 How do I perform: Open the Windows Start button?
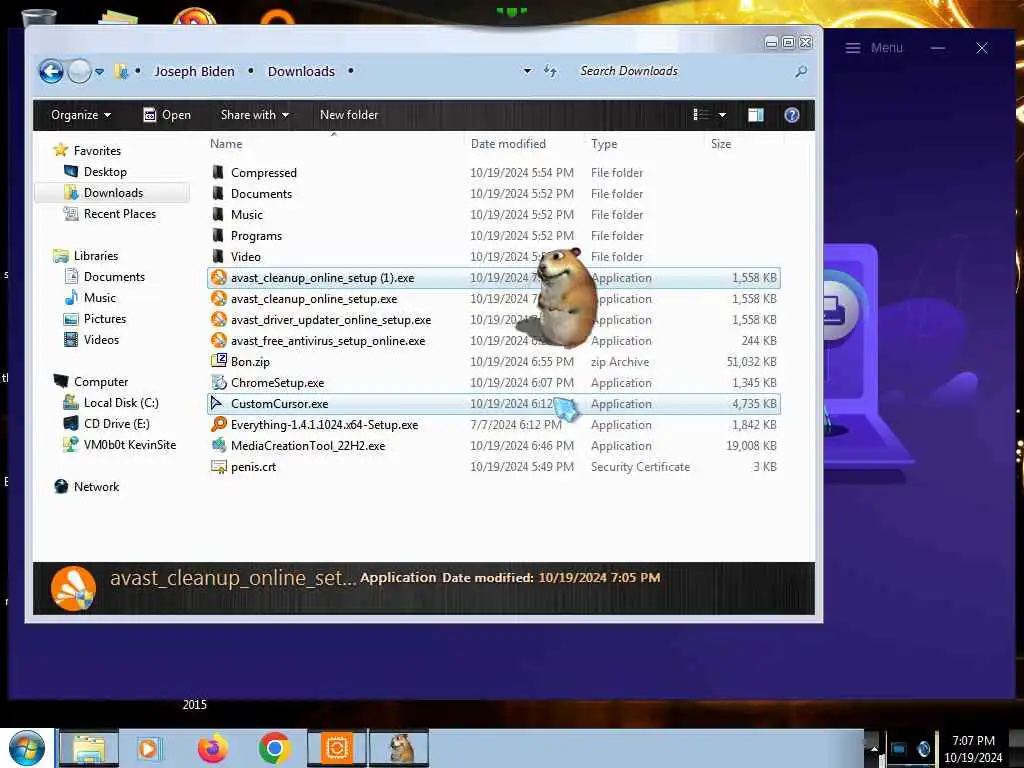[x=25, y=748]
